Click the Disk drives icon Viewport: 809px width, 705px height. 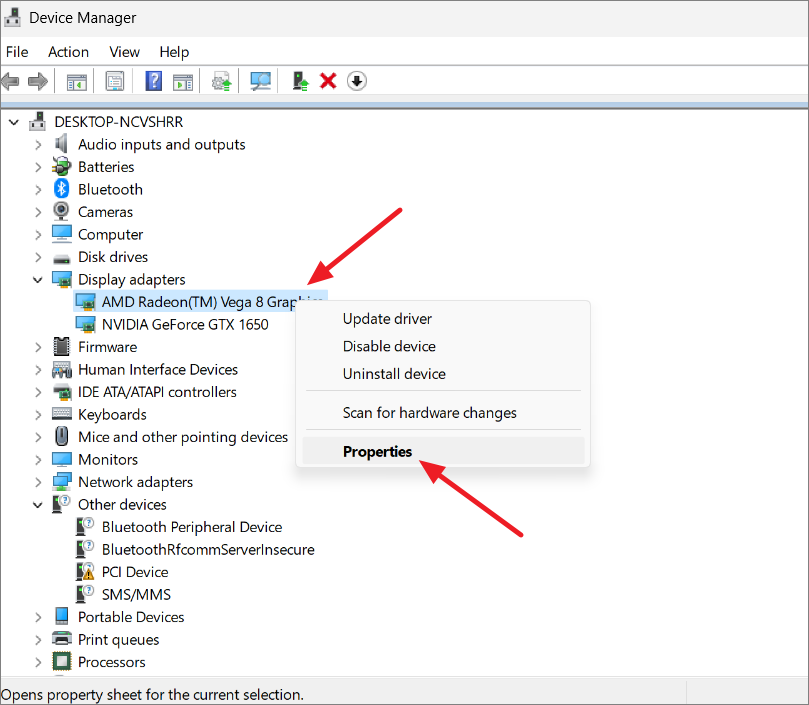61,258
